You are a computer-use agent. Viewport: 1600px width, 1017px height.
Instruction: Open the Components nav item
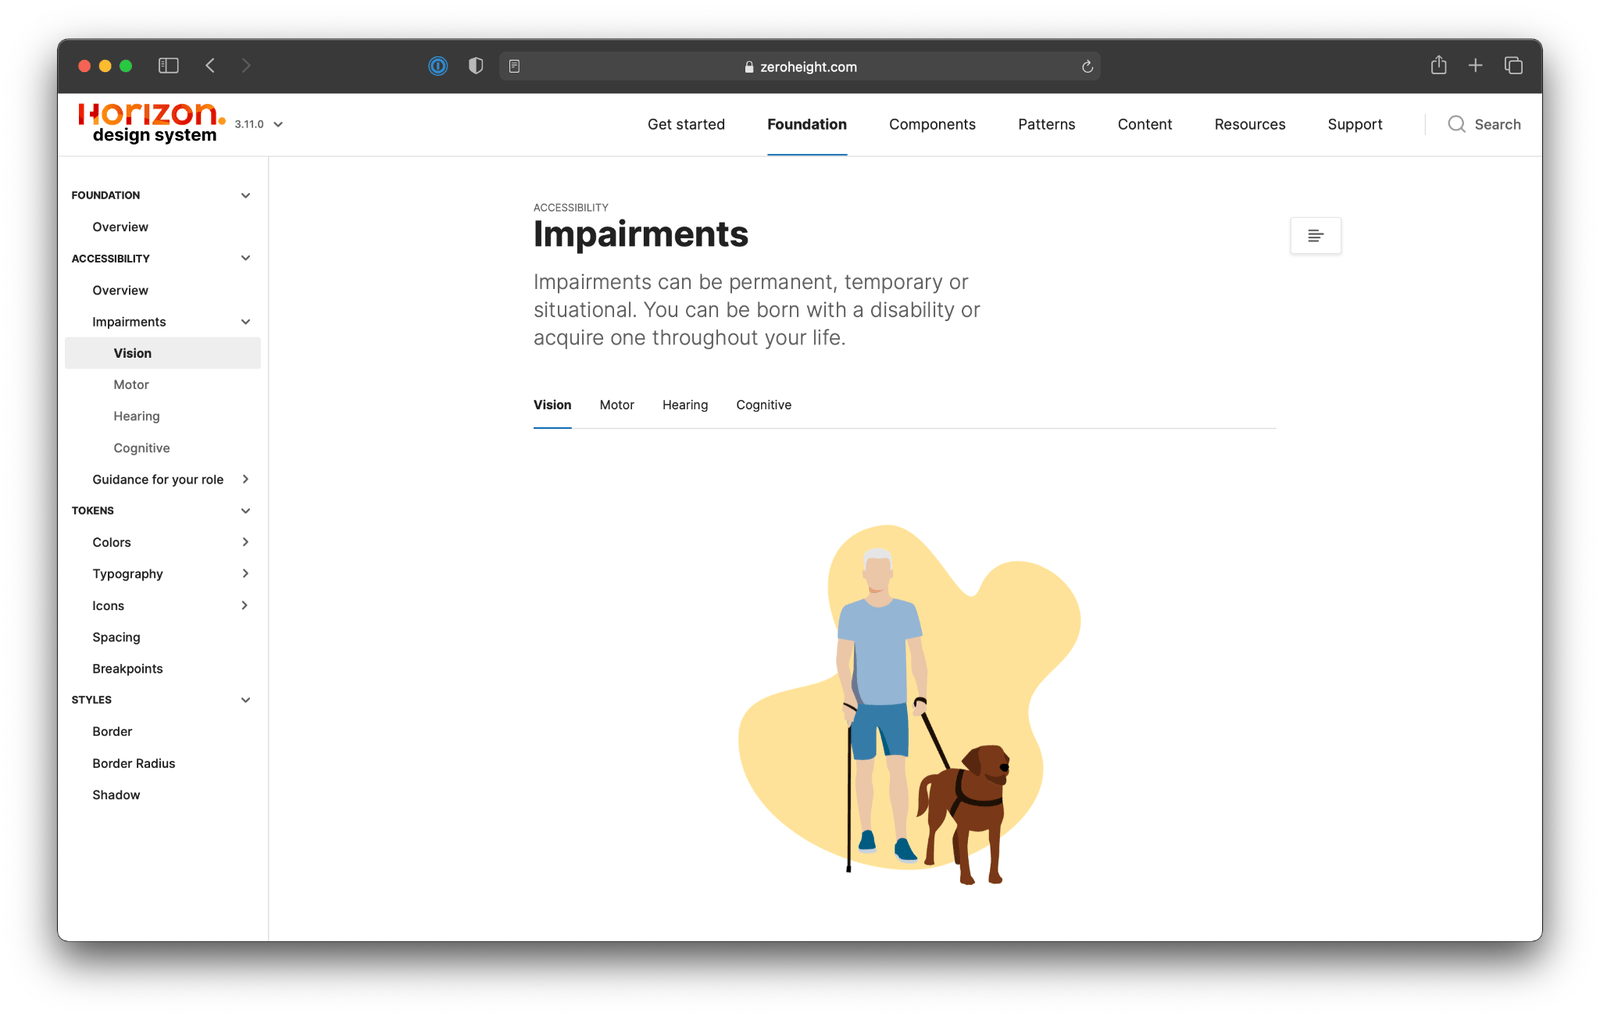[932, 124]
